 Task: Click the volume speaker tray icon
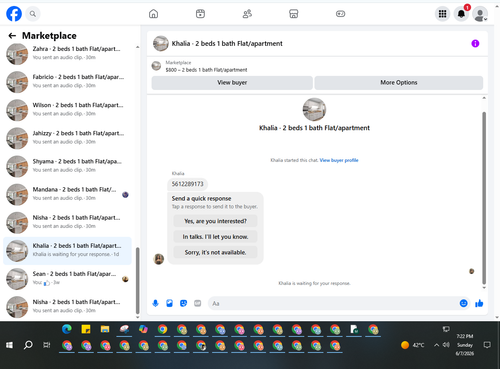446,345
